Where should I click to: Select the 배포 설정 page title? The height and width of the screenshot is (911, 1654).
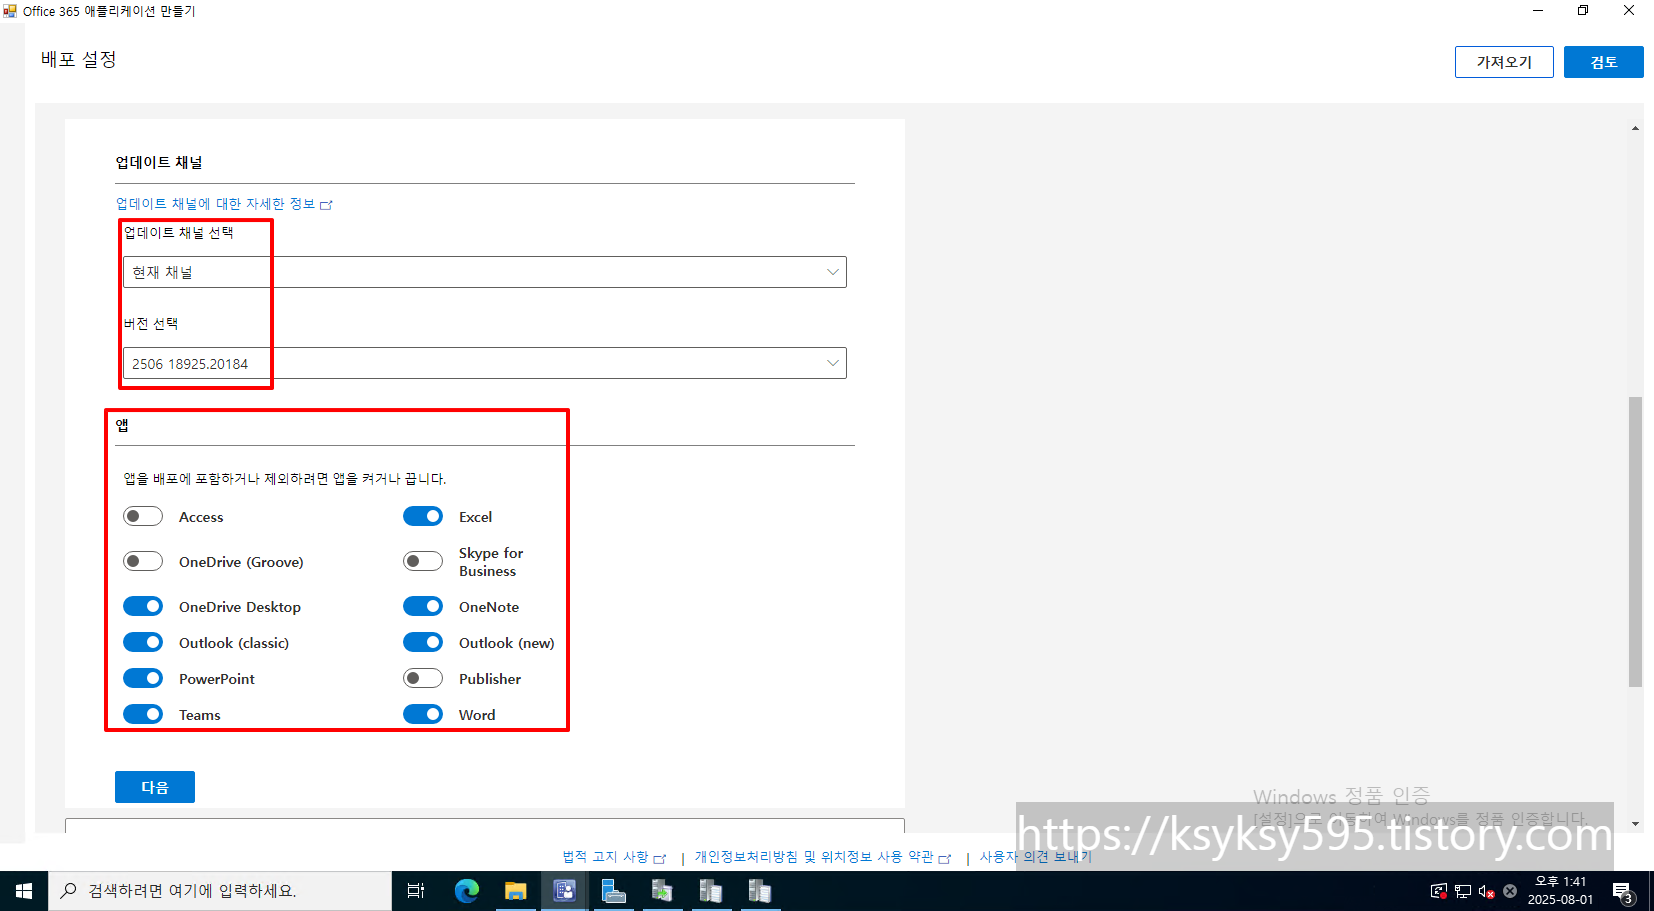79,59
